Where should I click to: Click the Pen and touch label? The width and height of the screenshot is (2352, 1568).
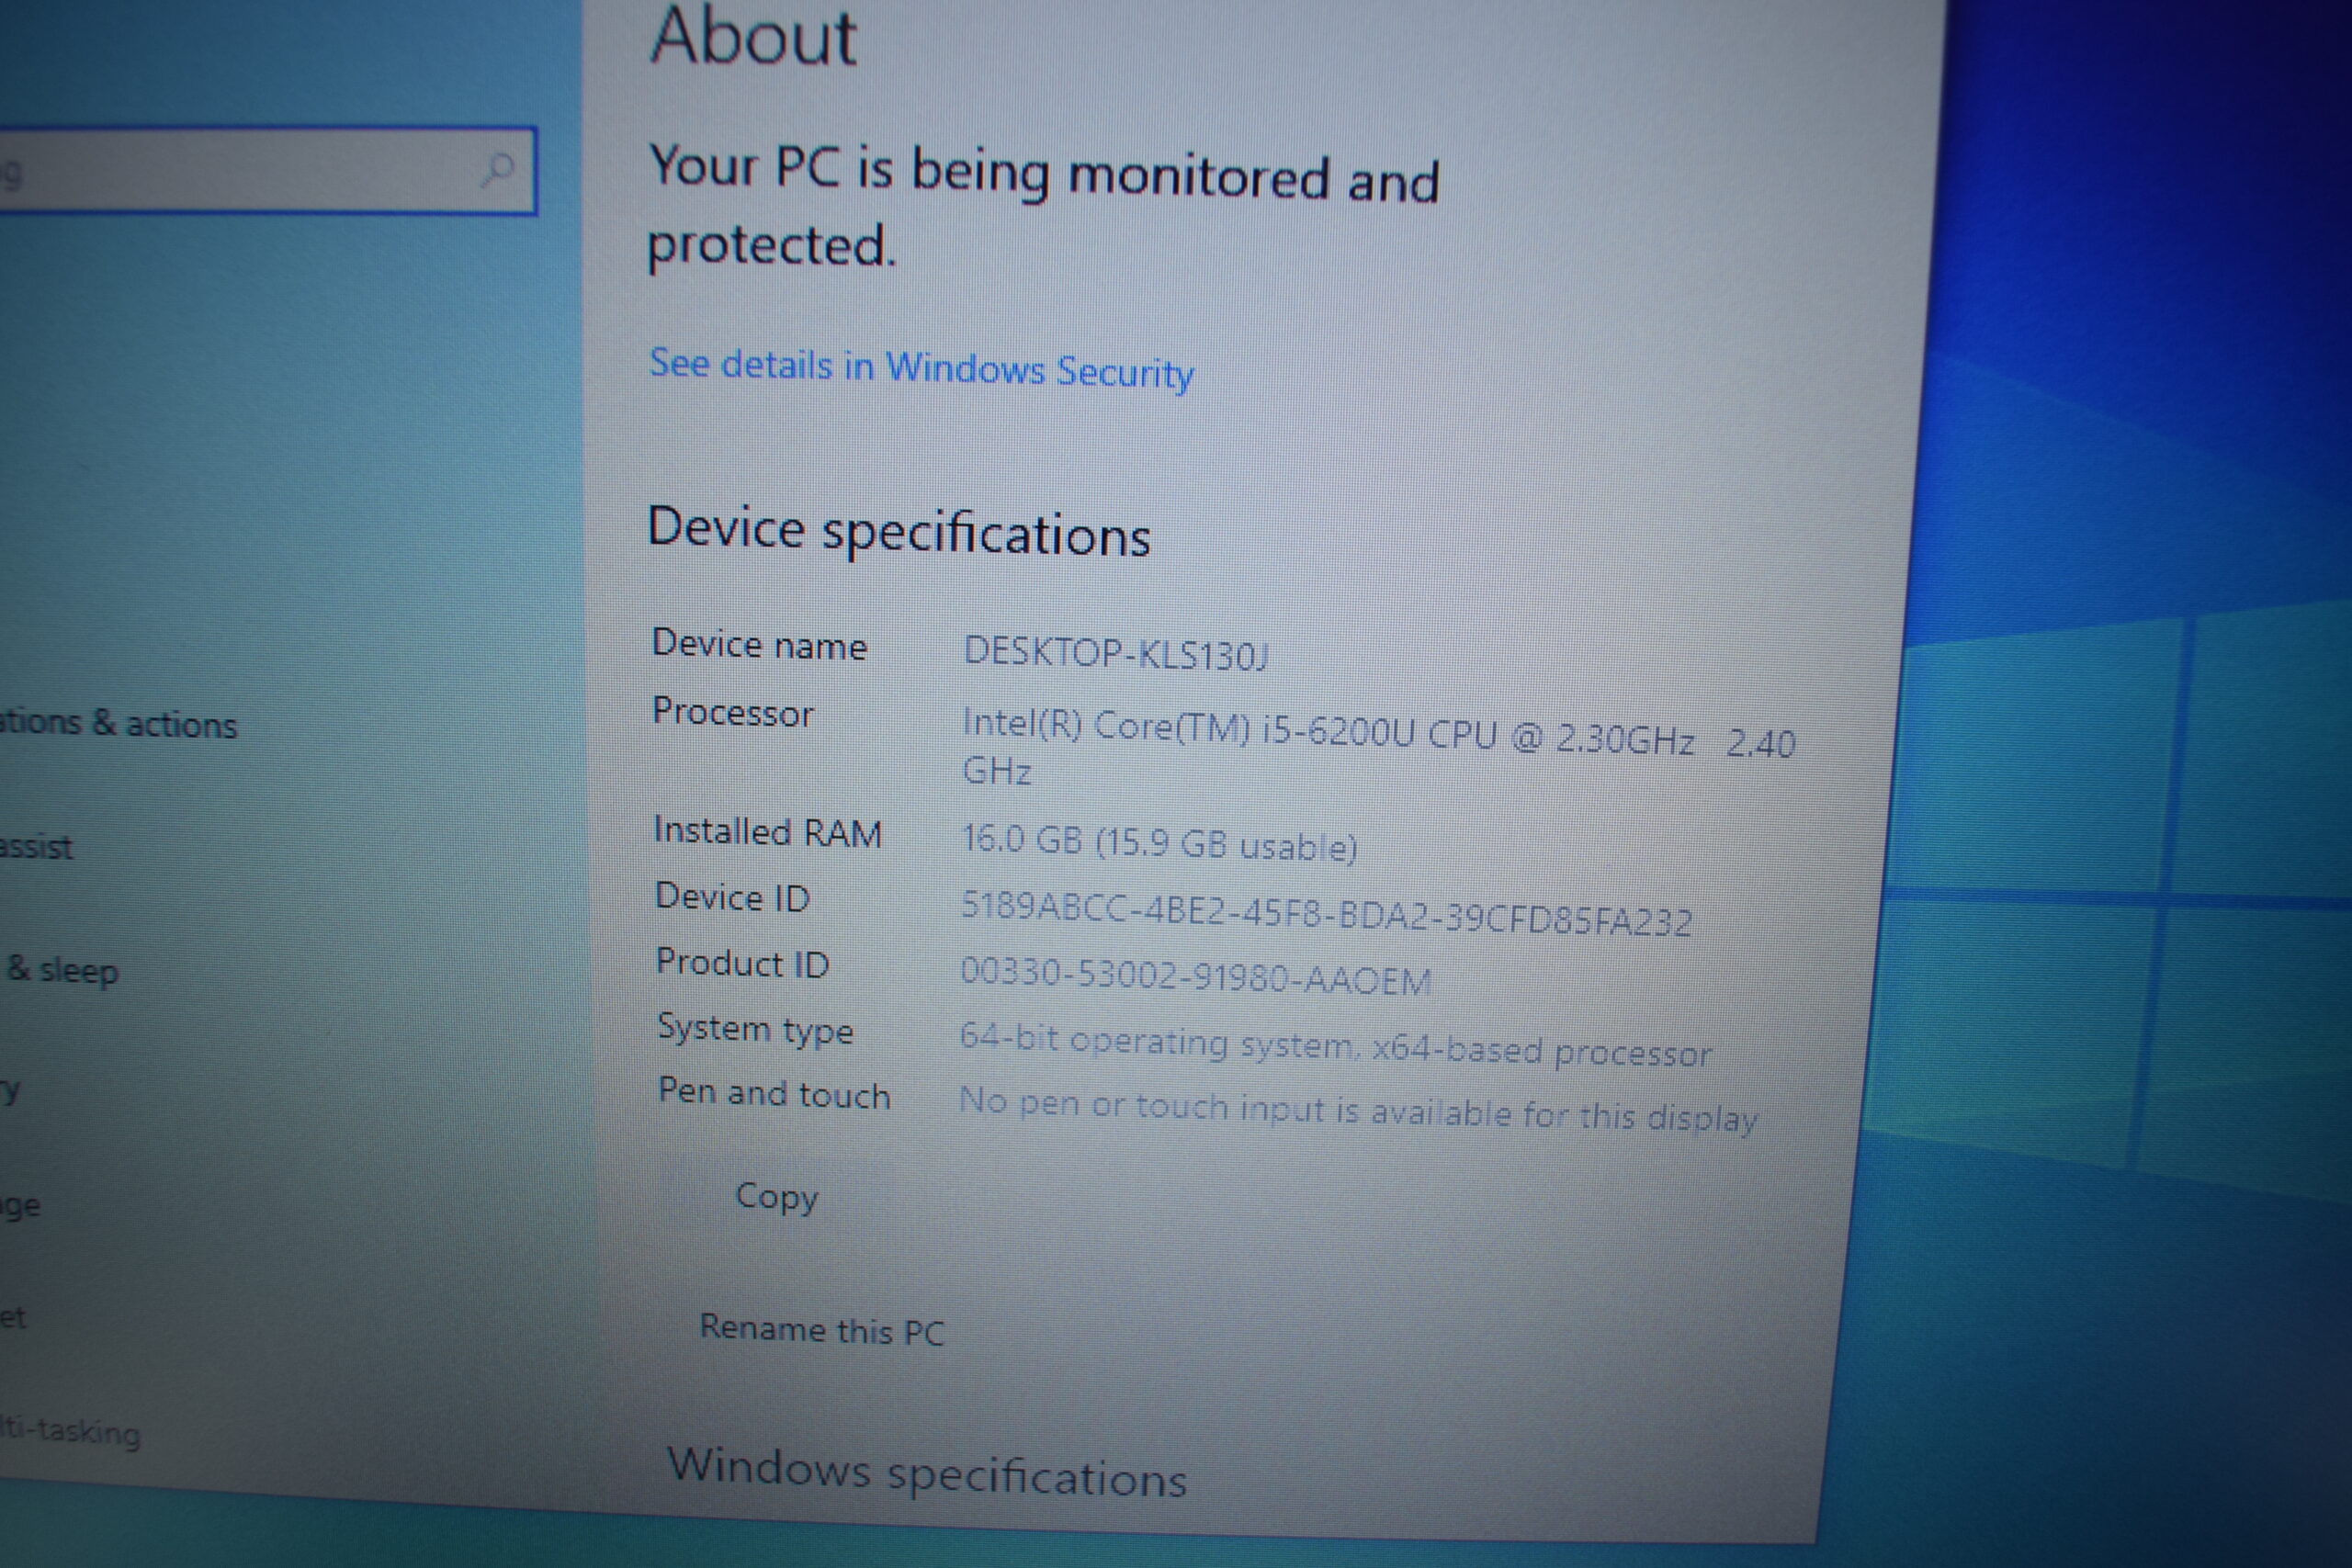tap(774, 1093)
